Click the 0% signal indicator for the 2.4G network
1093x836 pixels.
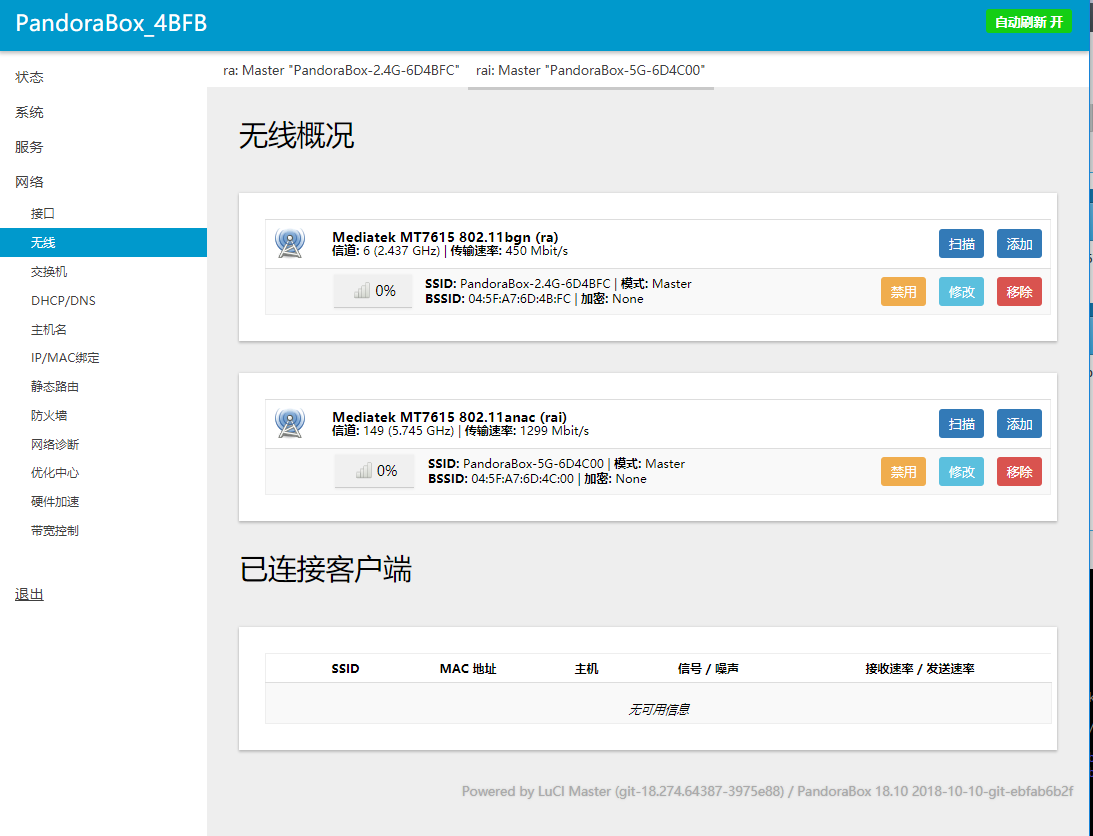tap(373, 291)
